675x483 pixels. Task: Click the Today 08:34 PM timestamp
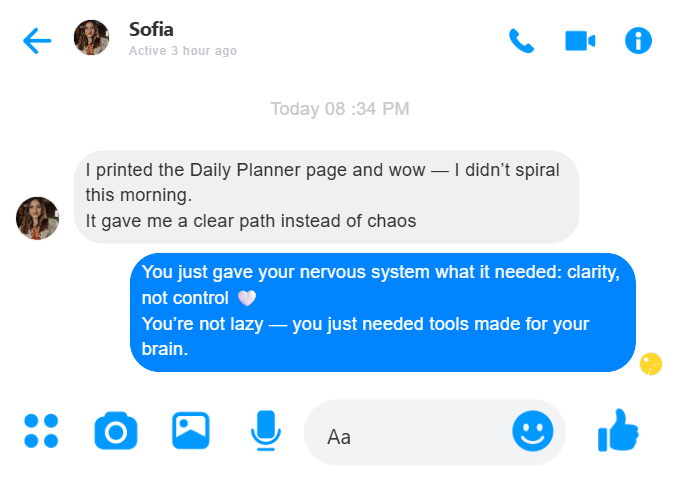click(x=340, y=109)
